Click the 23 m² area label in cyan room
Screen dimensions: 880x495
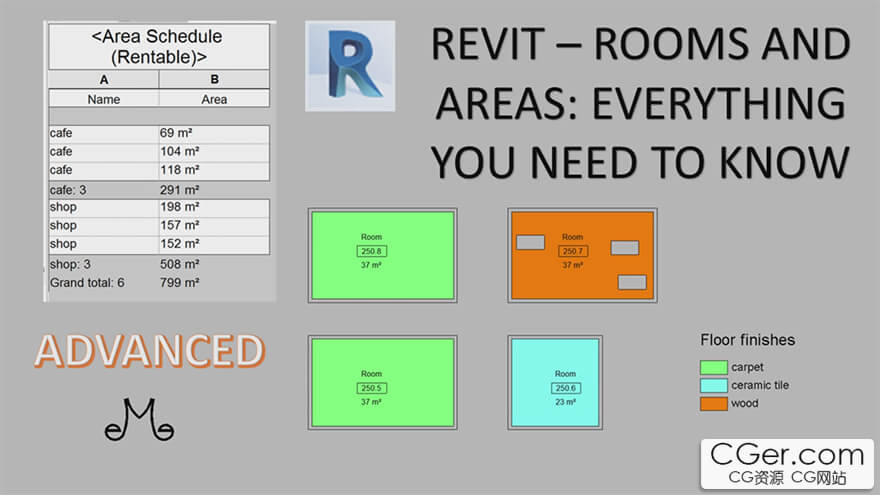pyautogui.click(x=565, y=402)
